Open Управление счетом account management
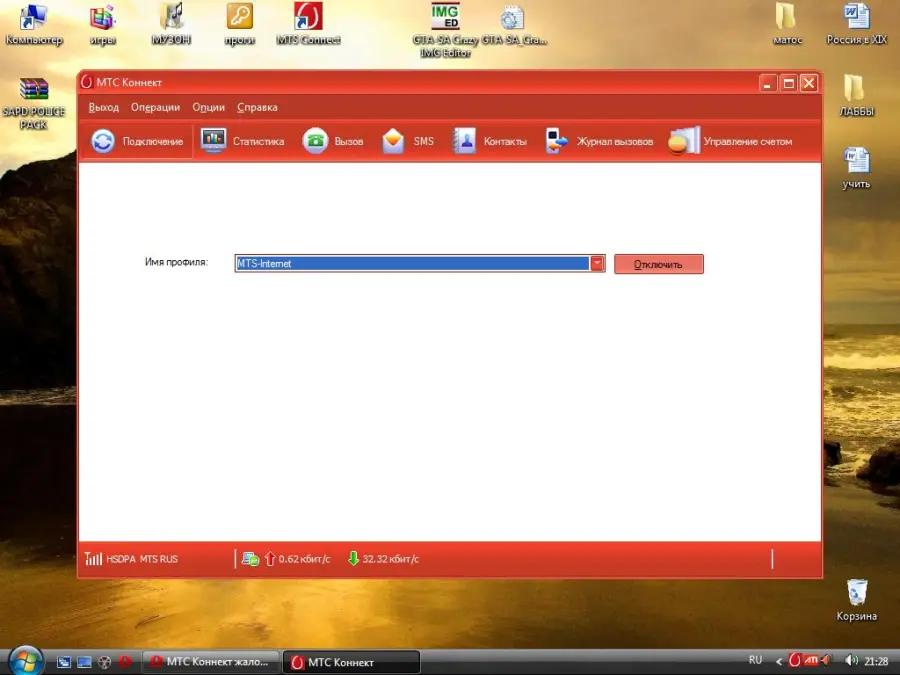 point(730,141)
